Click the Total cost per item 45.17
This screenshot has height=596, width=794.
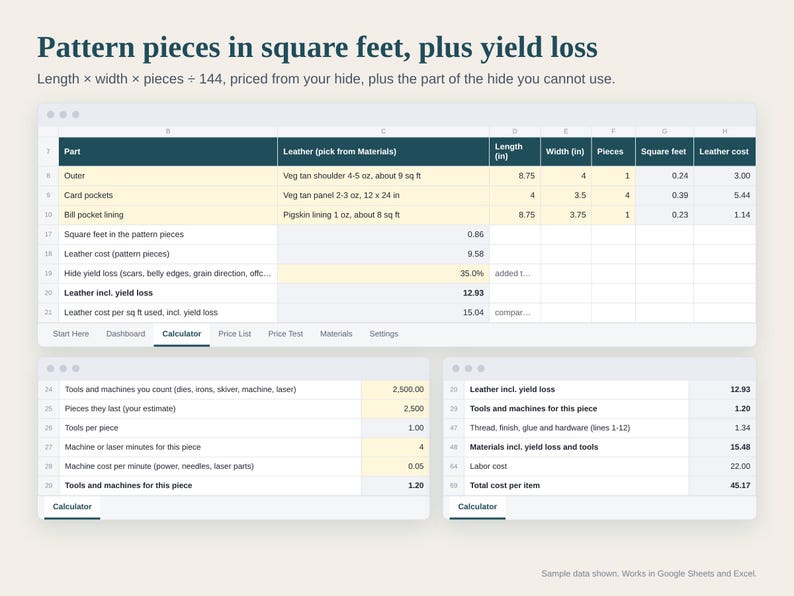point(722,485)
